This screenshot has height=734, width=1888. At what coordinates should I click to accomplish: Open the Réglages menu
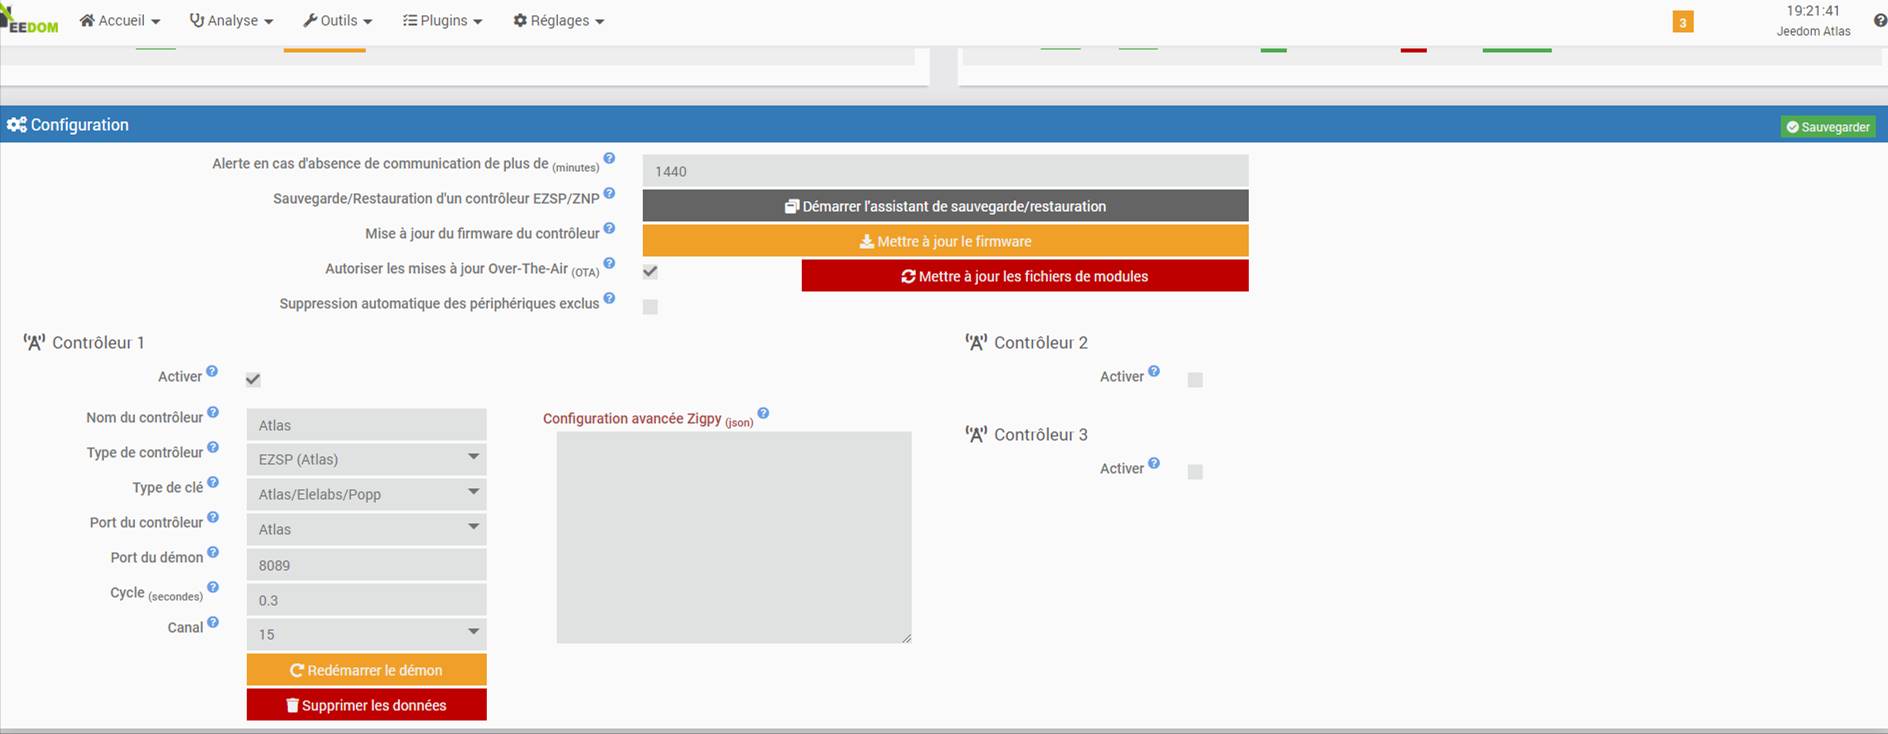click(x=558, y=20)
